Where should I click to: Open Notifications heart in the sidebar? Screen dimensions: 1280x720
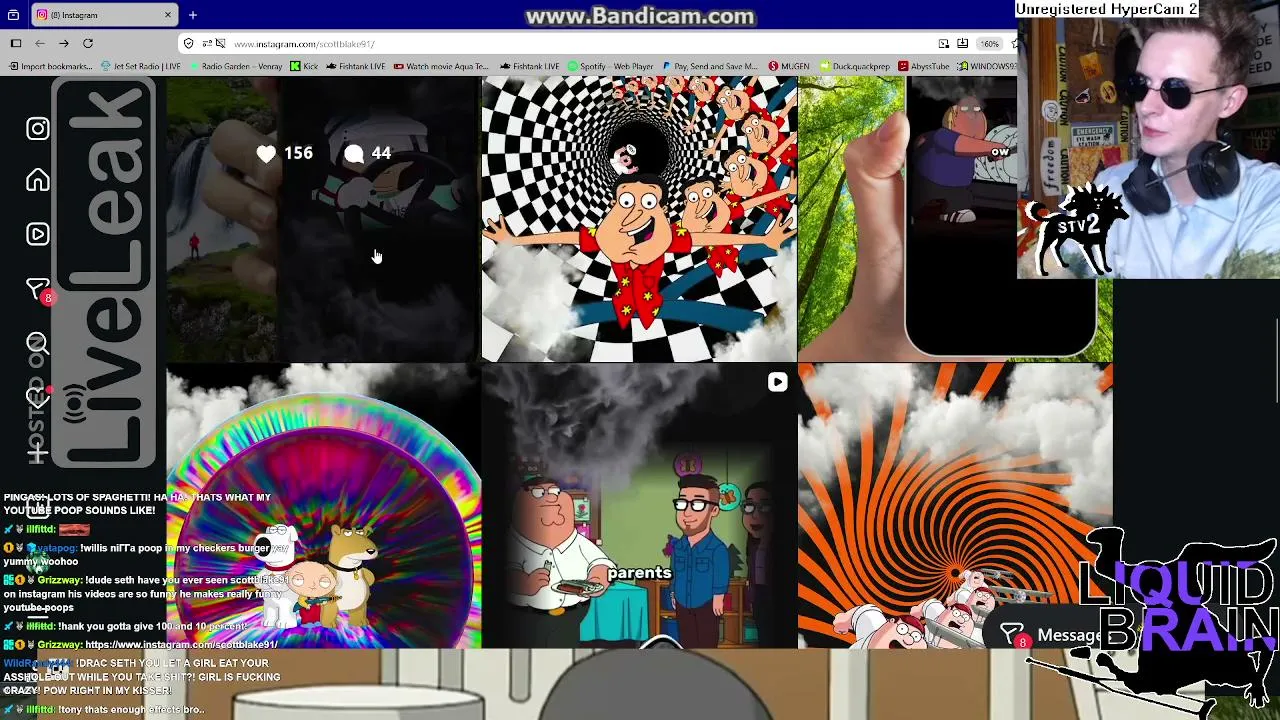click(x=38, y=397)
